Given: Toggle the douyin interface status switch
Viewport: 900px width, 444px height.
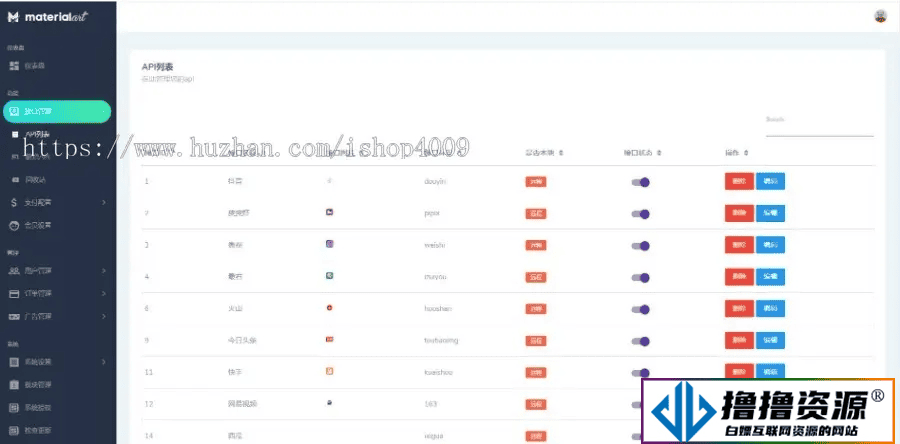Looking at the screenshot, I should point(641,182).
